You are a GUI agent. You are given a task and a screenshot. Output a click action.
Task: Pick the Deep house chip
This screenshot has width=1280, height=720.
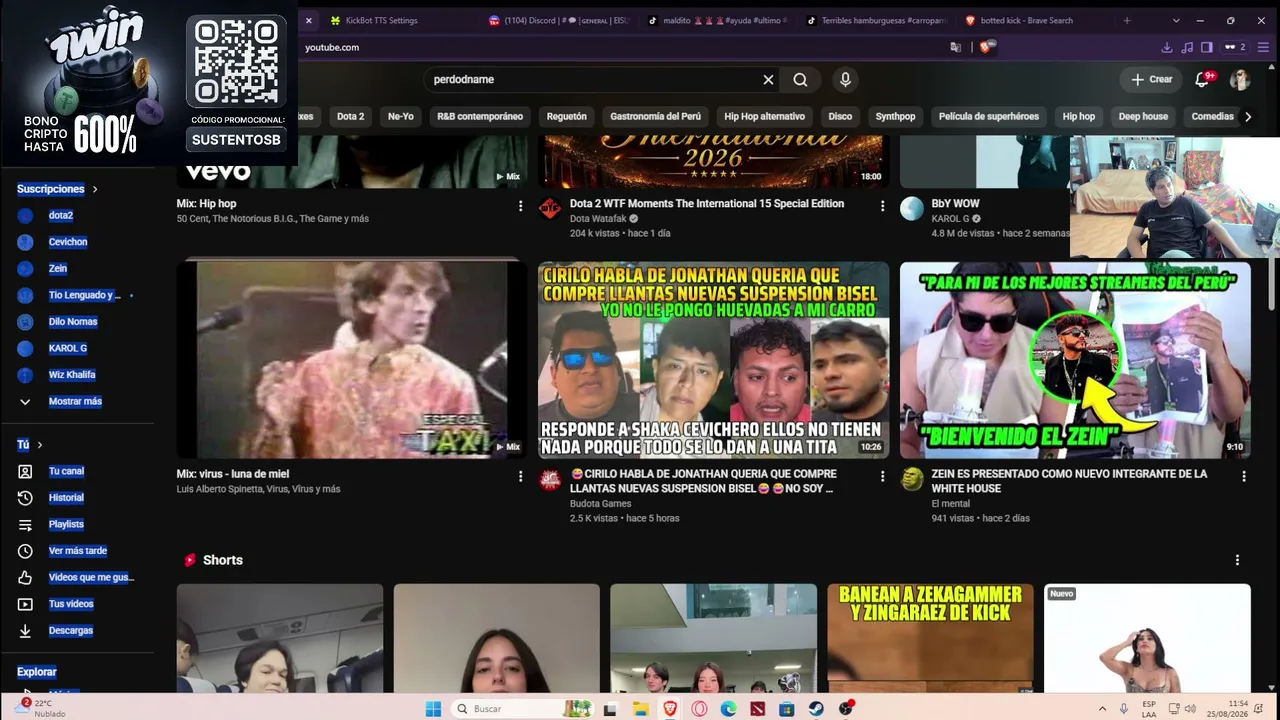tap(1143, 116)
